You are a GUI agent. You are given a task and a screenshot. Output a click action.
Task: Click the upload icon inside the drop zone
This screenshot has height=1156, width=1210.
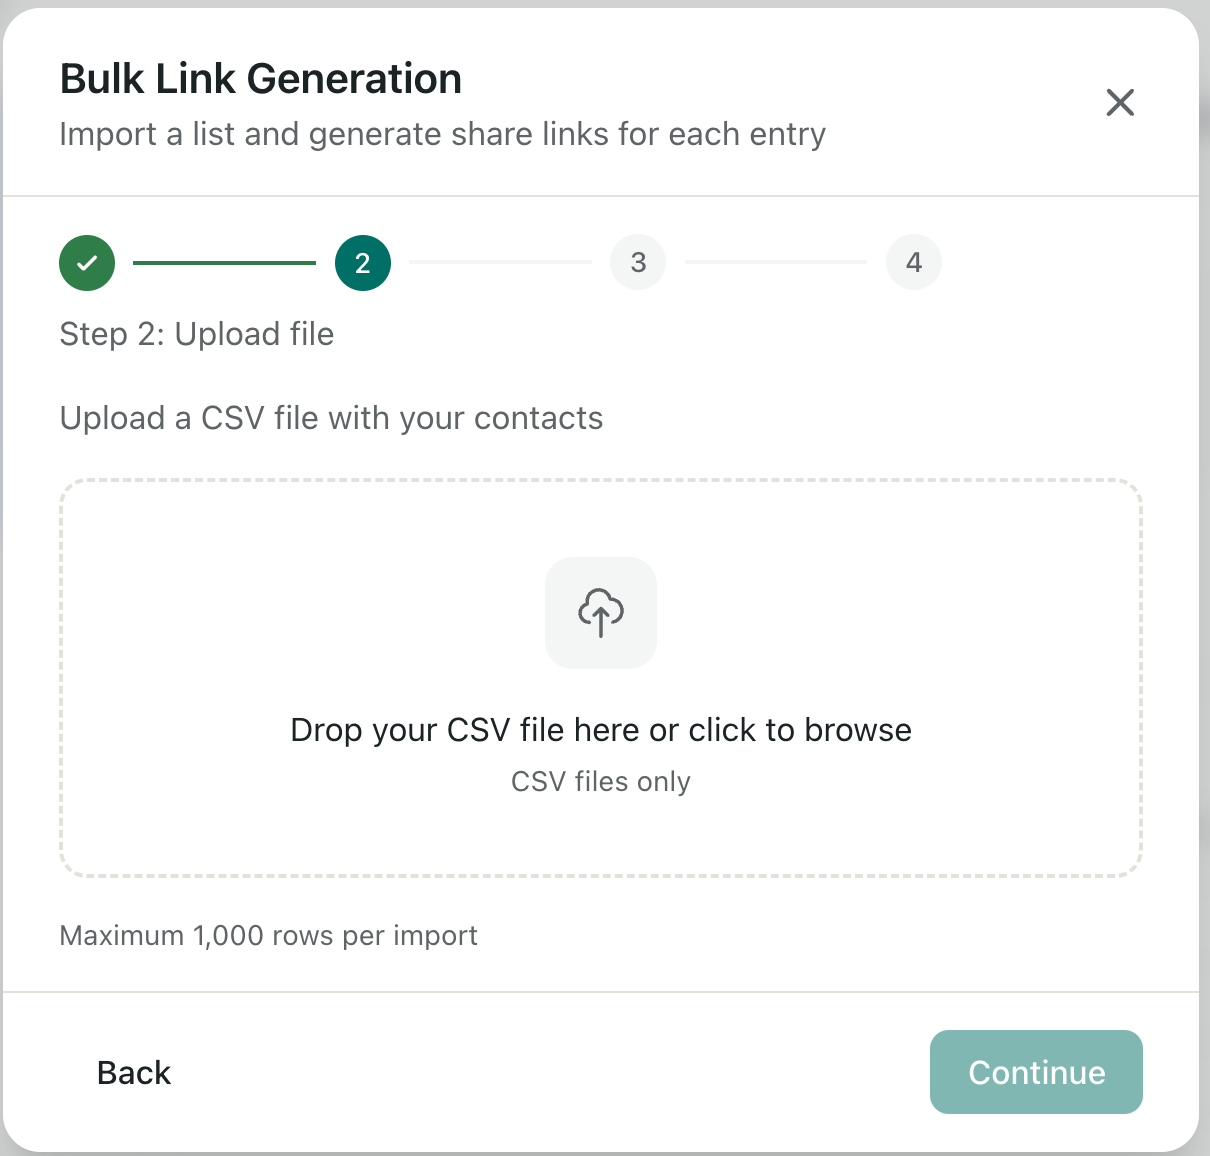click(x=600, y=612)
